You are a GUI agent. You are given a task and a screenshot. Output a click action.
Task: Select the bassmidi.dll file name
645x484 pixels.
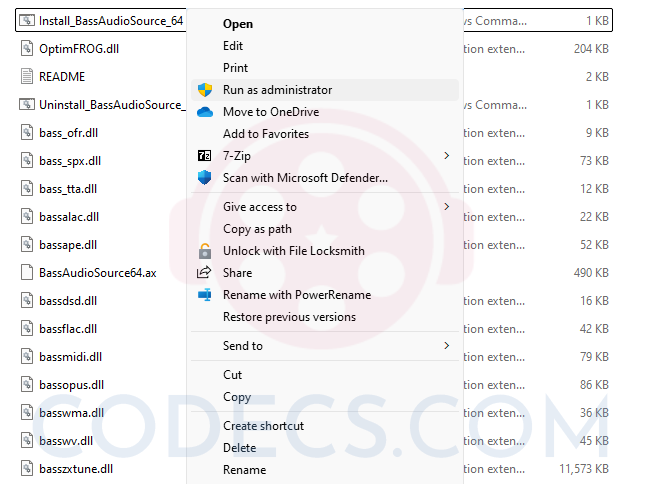click(70, 357)
